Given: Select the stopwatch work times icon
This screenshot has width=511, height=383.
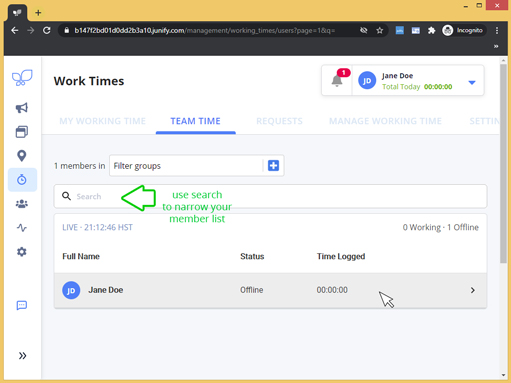Looking at the screenshot, I should (x=22, y=180).
